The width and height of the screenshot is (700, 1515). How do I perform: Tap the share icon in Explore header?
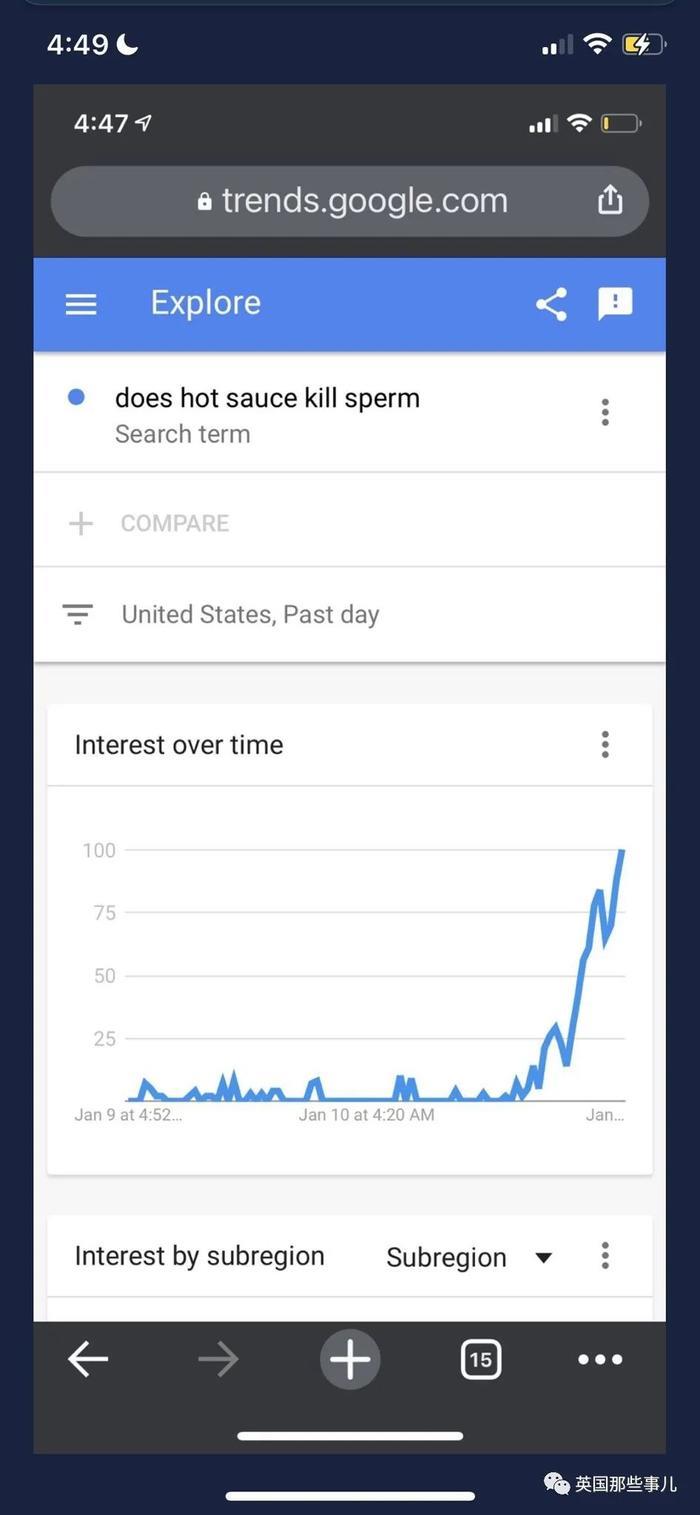click(551, 304)
